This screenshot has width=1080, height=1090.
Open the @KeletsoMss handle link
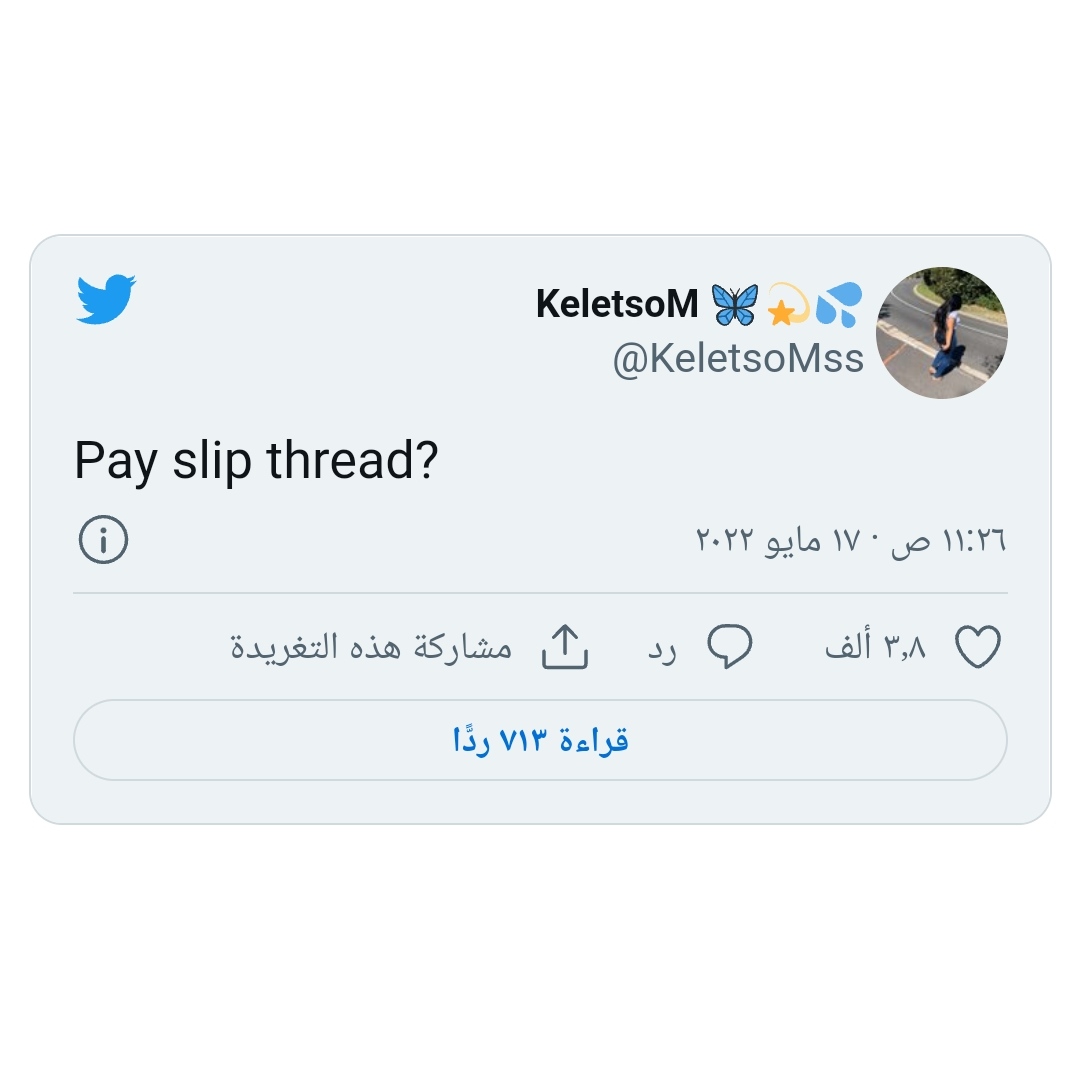pos(738,359)
